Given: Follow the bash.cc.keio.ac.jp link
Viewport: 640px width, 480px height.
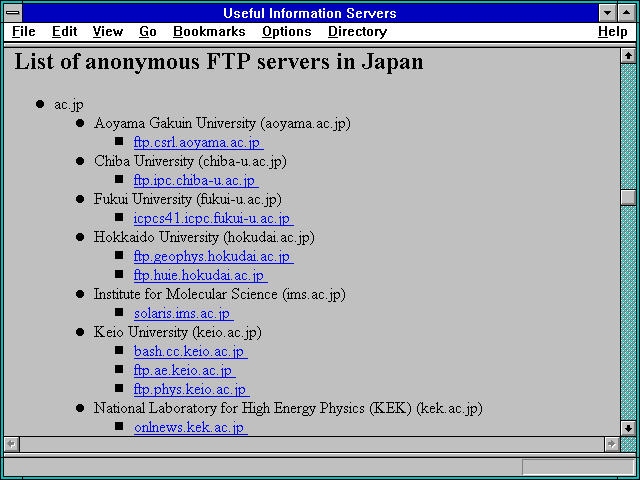Looking at the screenshot, I should pos(191,351).
